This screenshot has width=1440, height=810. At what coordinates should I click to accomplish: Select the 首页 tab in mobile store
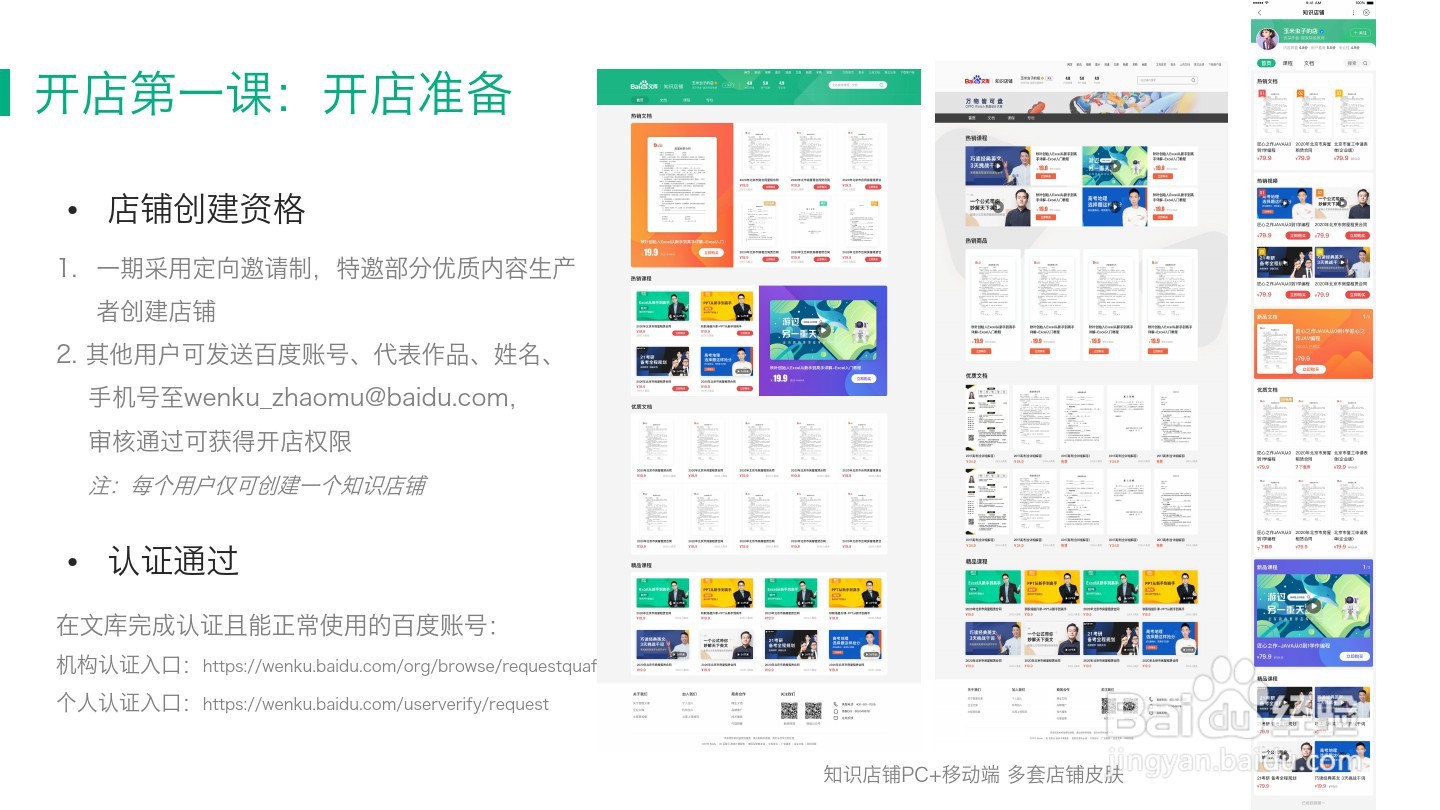[1266, 63]
